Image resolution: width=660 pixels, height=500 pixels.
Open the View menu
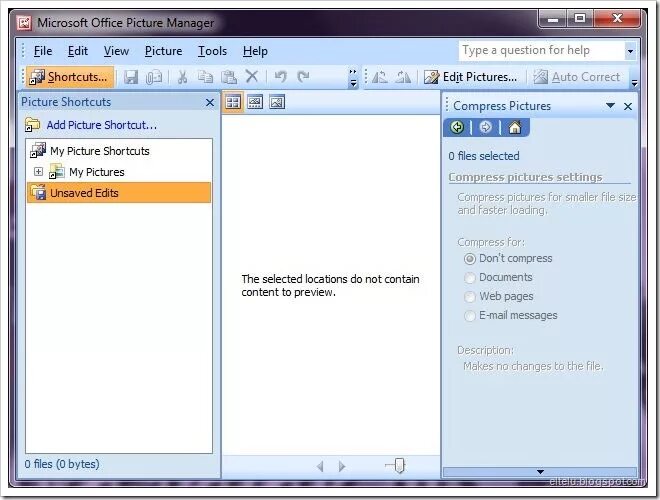(116, 51)
